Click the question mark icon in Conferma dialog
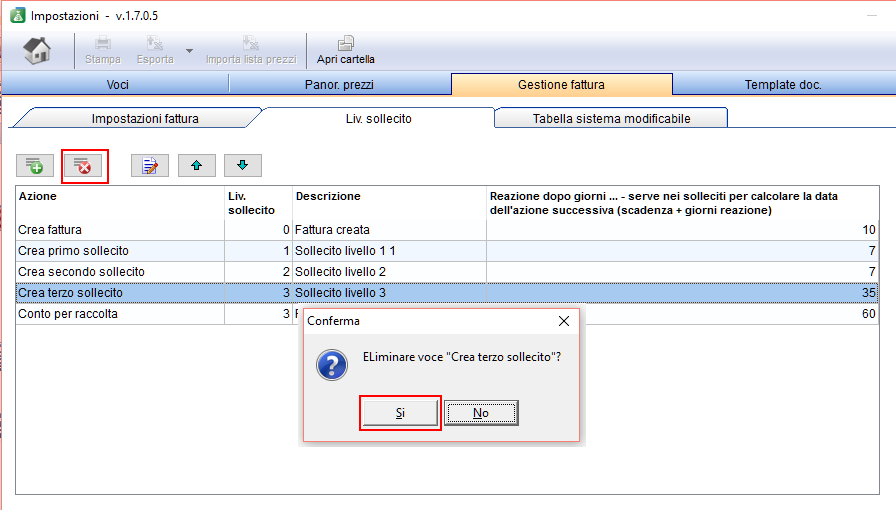The image size is (896, 510). pyautogui.click(x=332, y=365)
